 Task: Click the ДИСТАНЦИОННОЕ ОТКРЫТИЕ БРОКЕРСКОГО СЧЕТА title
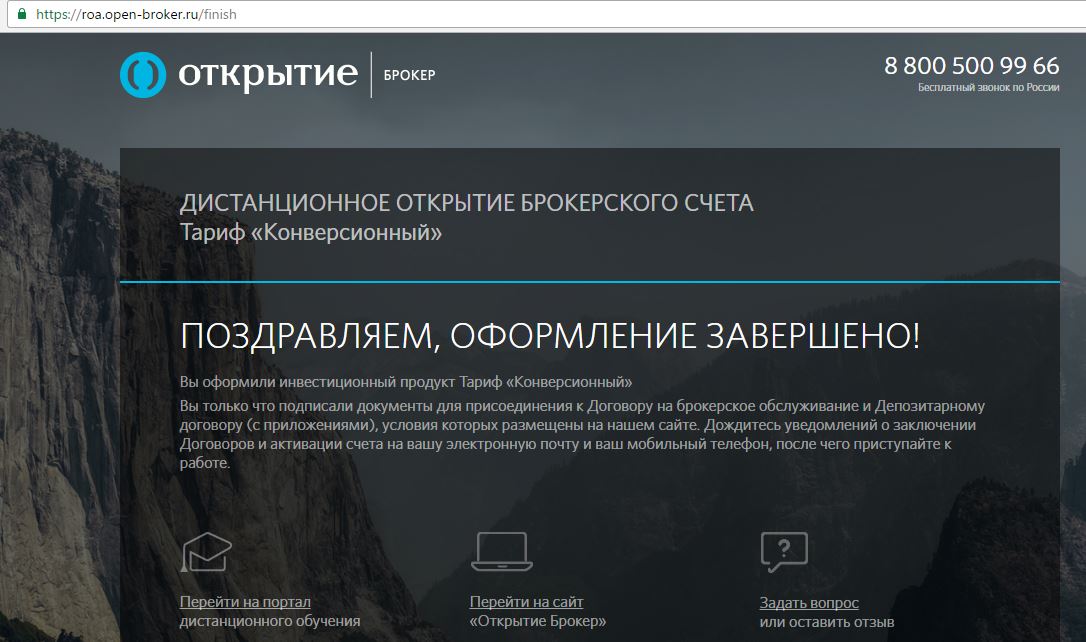(x=466, y=204)
